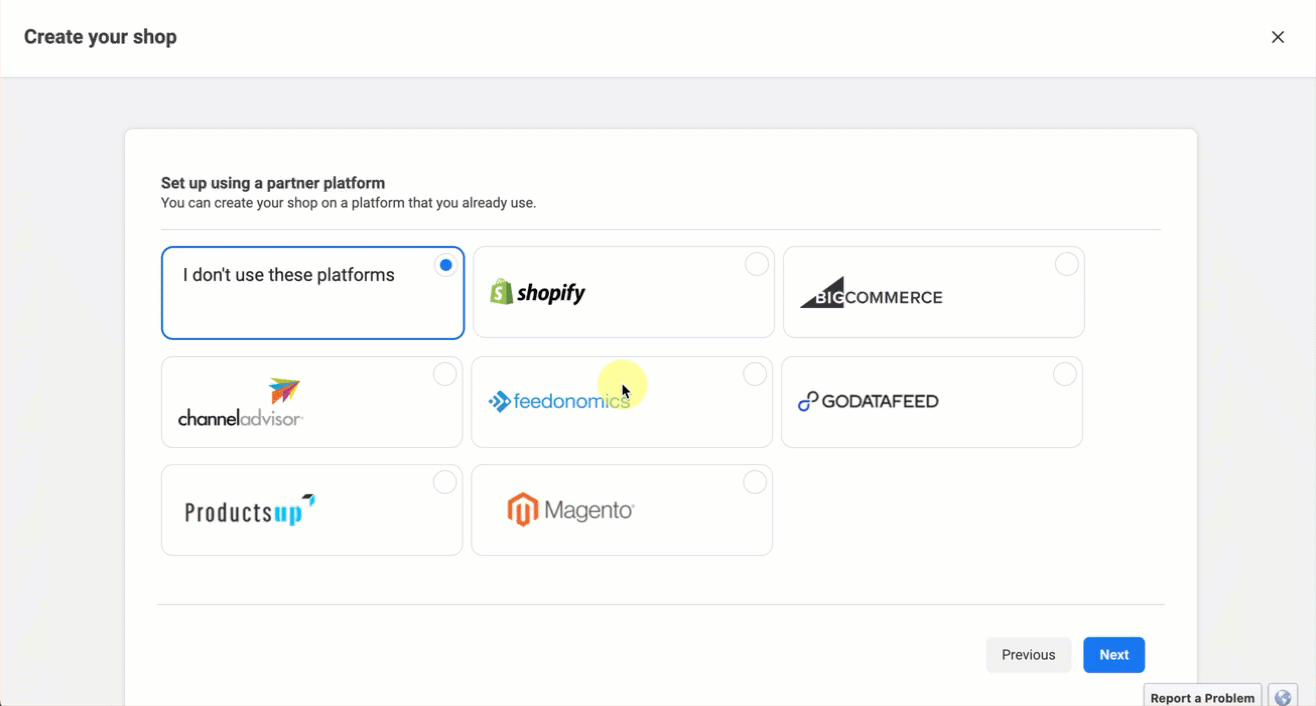Select the GoDataFeed radio button
The image size is (1316, 706).
[x=1065, y=374]
